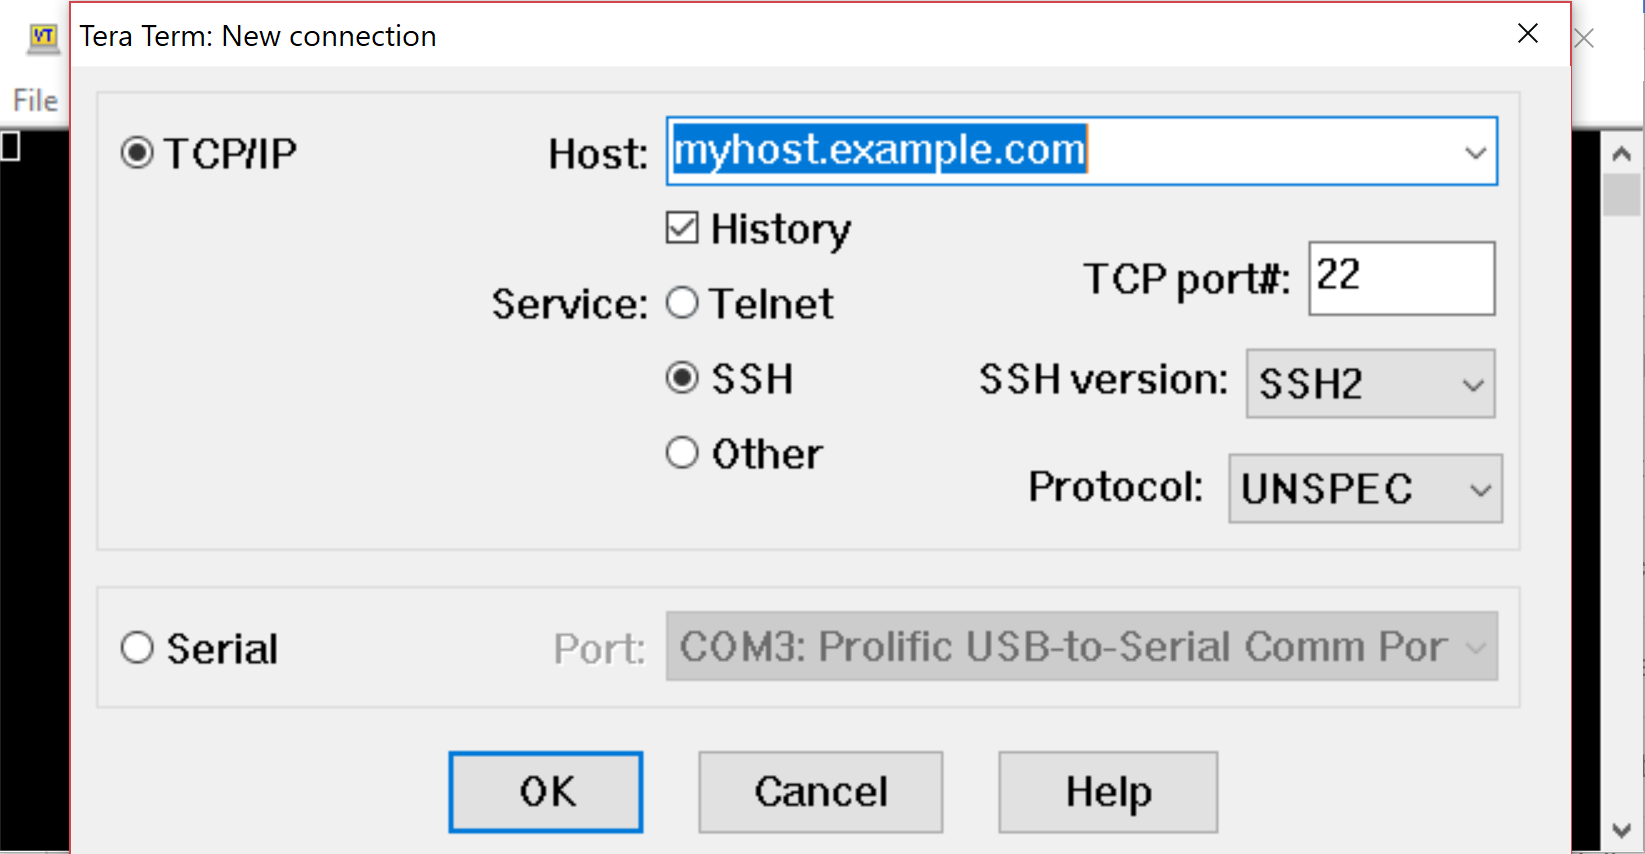Click the Help button
The width and height of the screenshot is (1645, 854).
coord(1108,792)
